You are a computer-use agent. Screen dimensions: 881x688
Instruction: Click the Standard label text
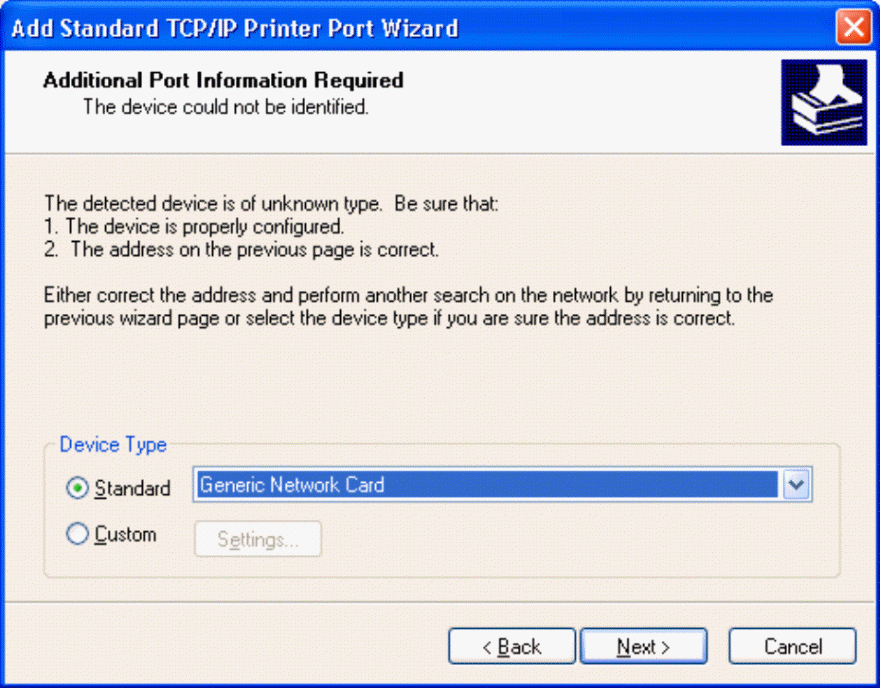(x=133, y=488)
